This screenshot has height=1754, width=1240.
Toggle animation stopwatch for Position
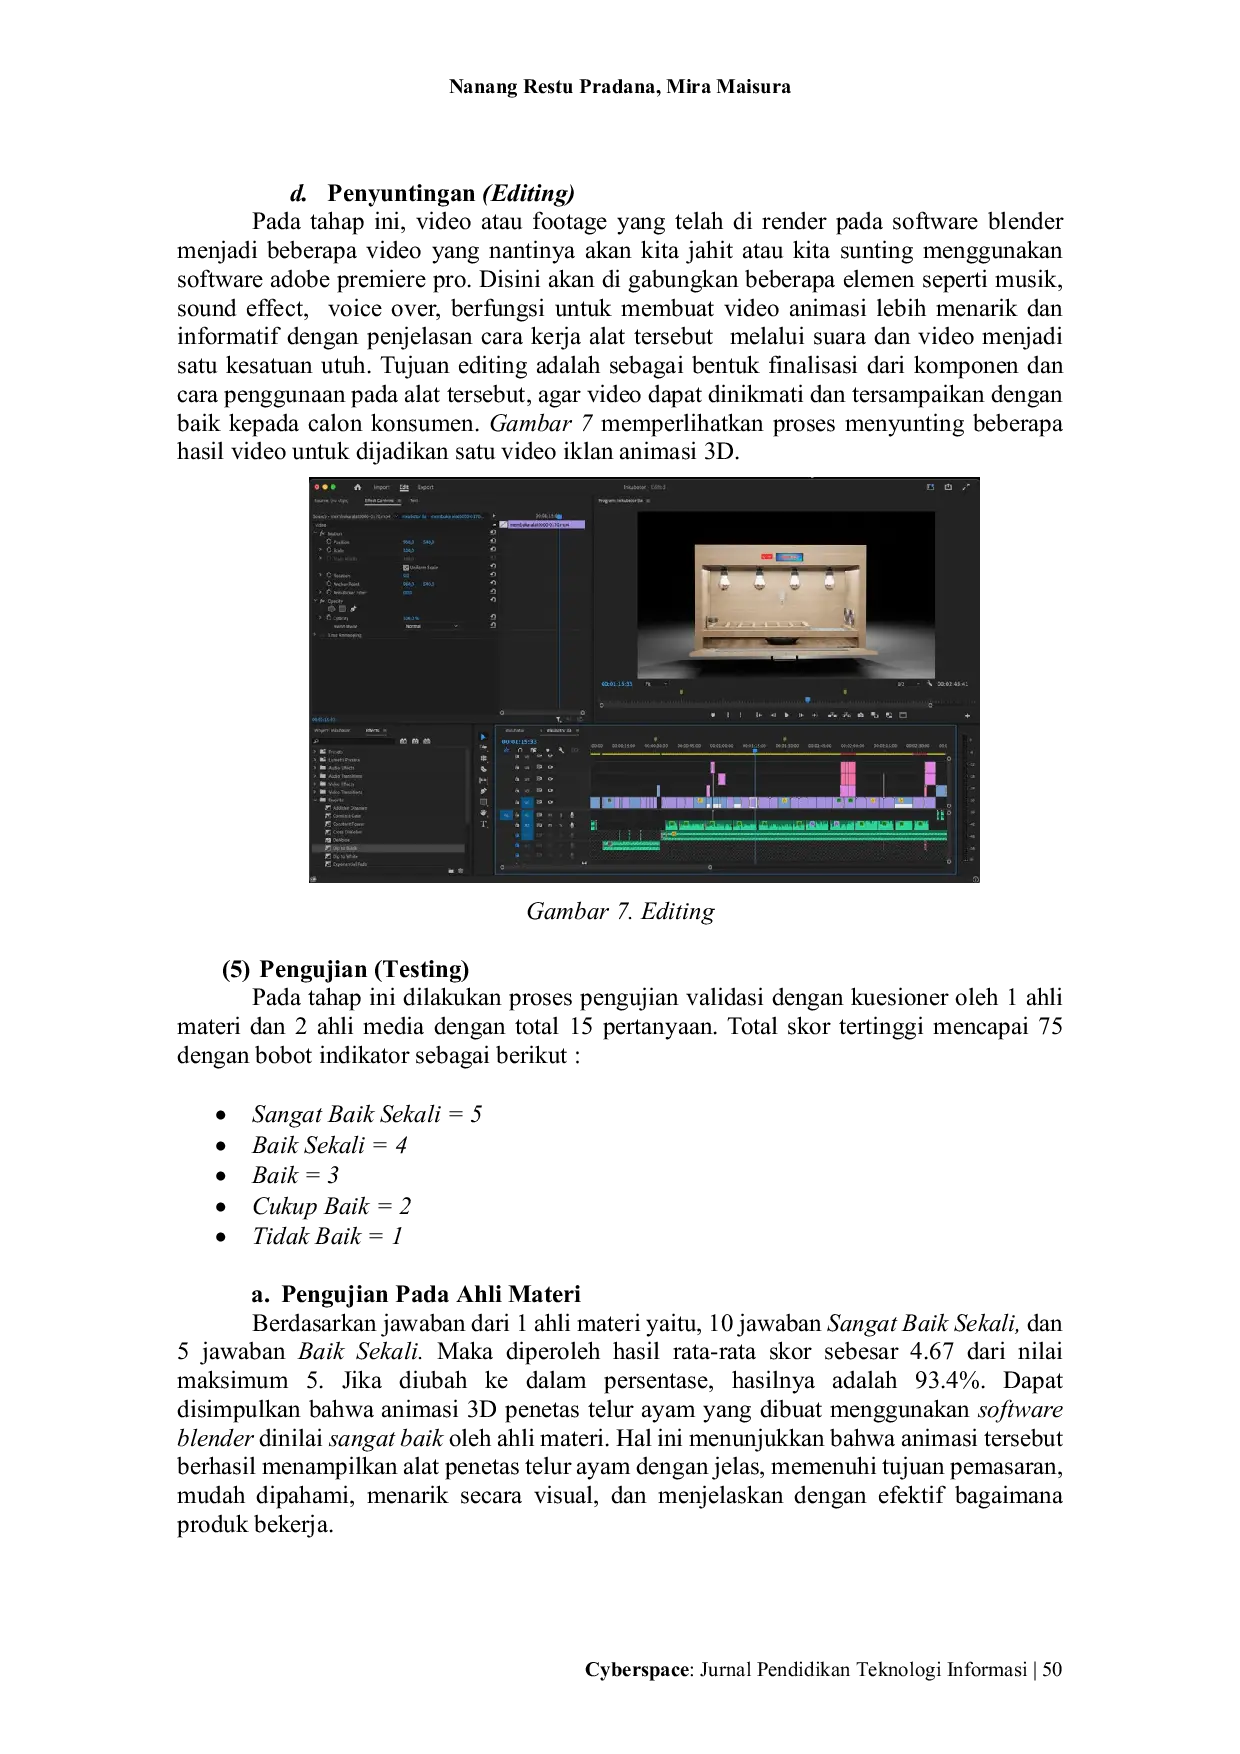(x=329, y=542)
